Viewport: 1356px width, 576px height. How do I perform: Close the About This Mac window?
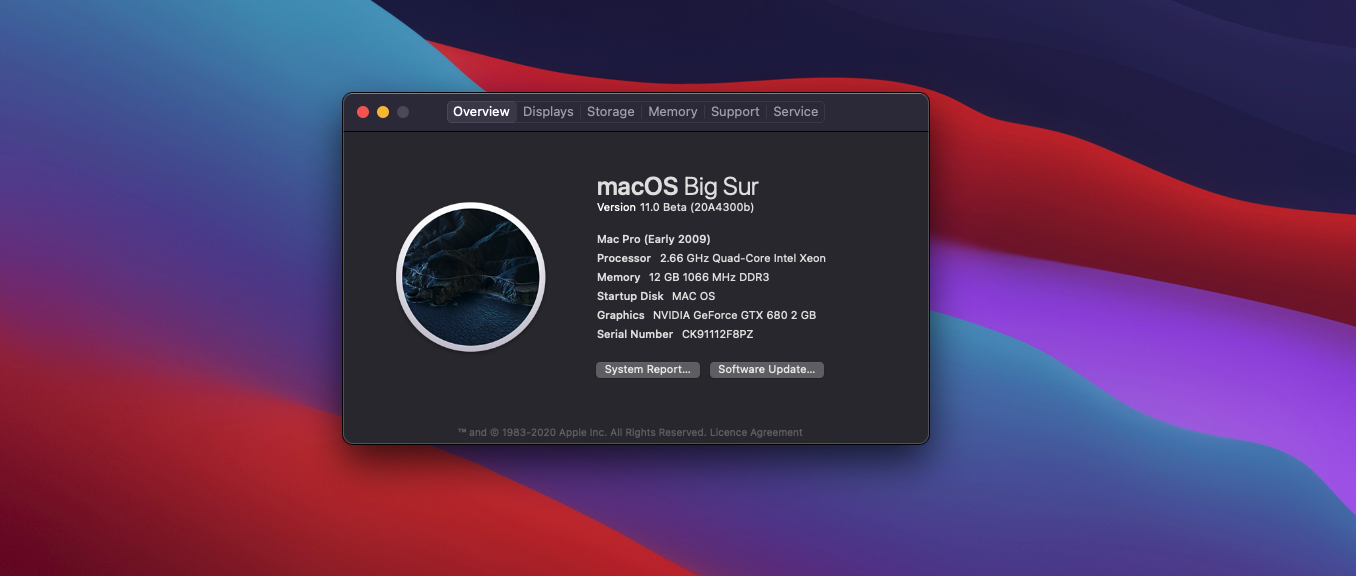[363, 112]
